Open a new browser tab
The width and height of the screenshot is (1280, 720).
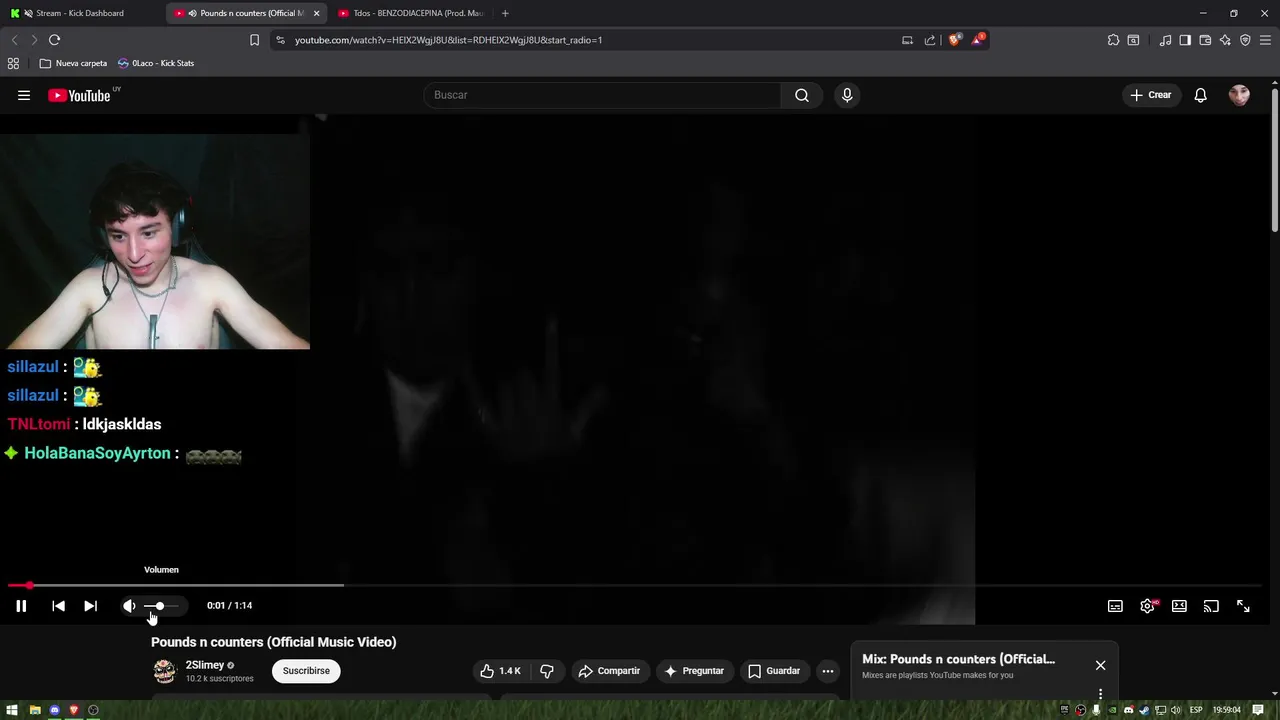point(505,13)
